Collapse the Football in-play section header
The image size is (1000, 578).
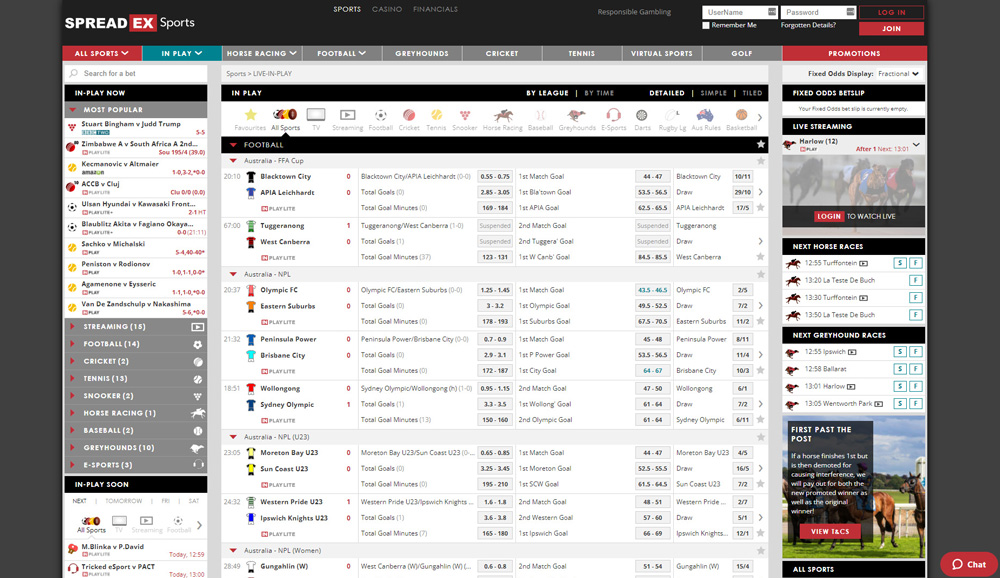click(495, 145)
